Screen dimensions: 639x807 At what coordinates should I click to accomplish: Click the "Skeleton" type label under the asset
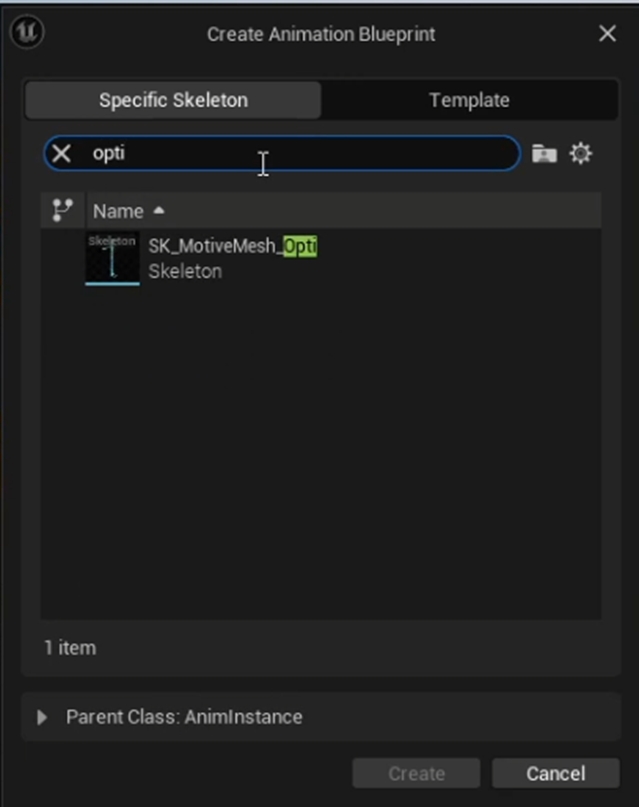click(185, 271)
